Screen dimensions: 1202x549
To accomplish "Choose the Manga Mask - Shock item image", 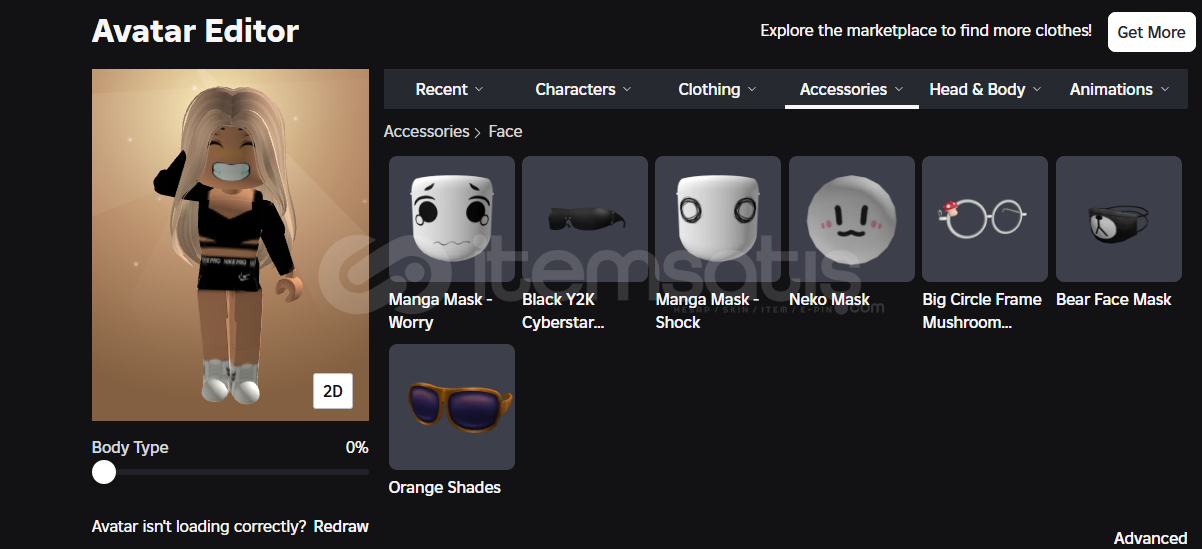I will (x=718, y=219).
